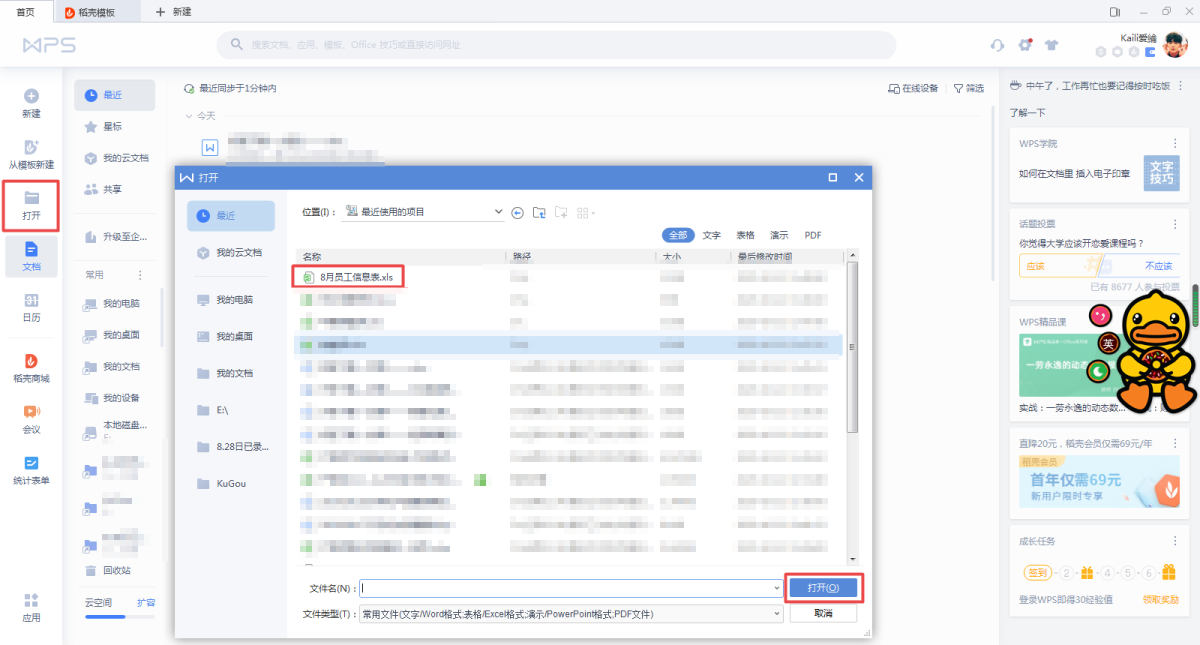Select 文档 in the left sidebar

[x=31, y=256]
